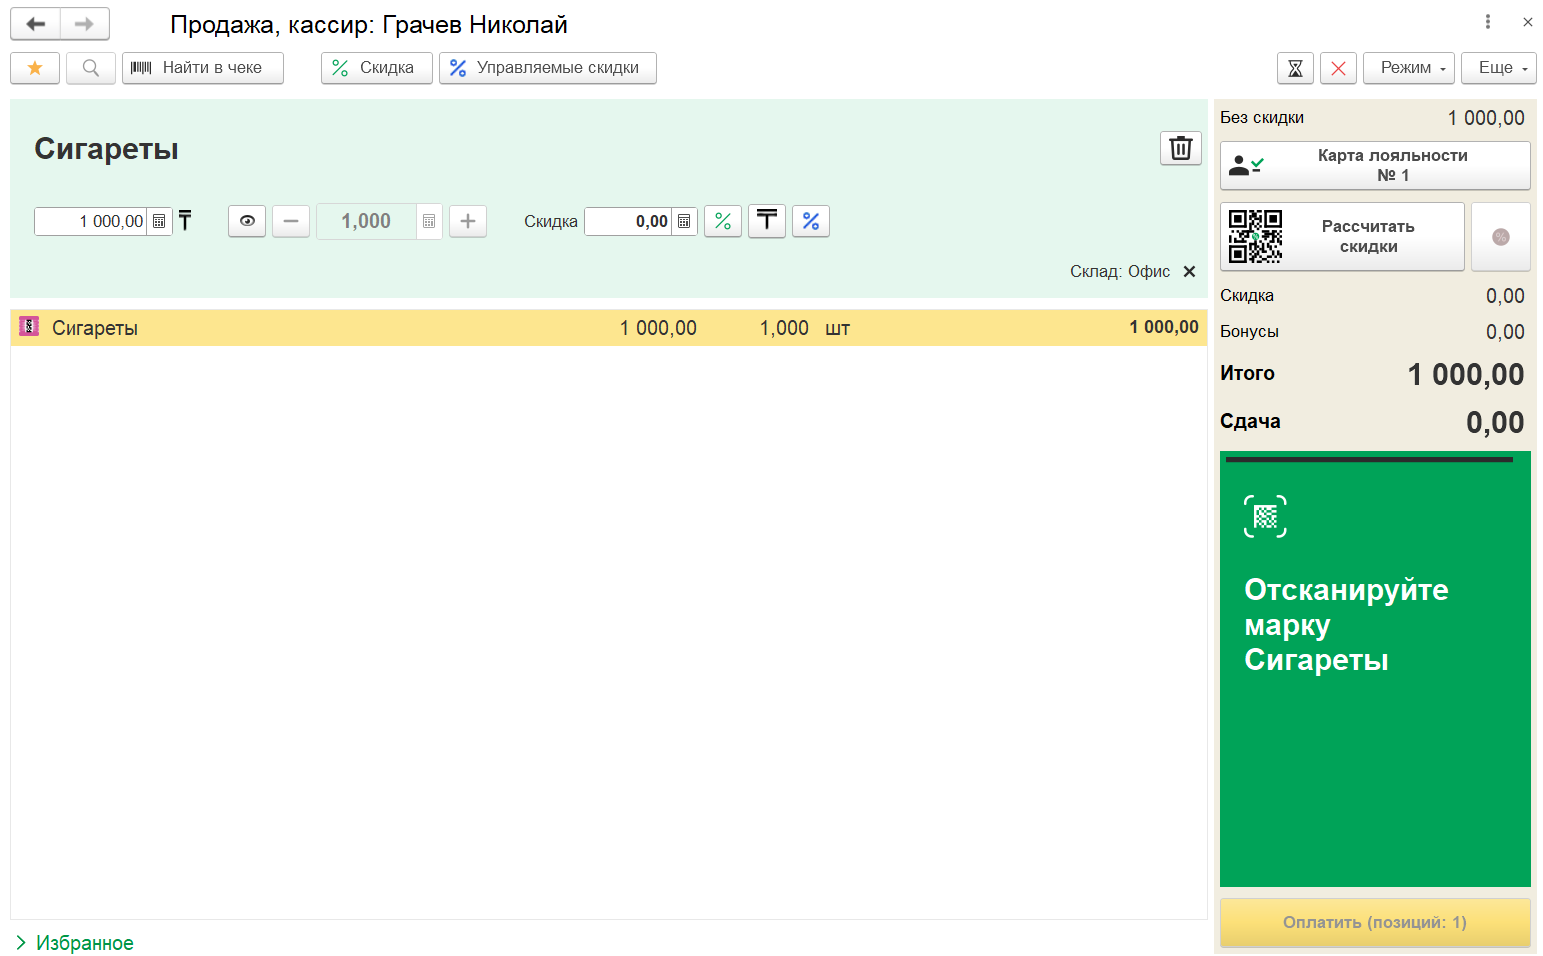
Task: Open the Еще dropdown menu
Action: pos(1499,68)
